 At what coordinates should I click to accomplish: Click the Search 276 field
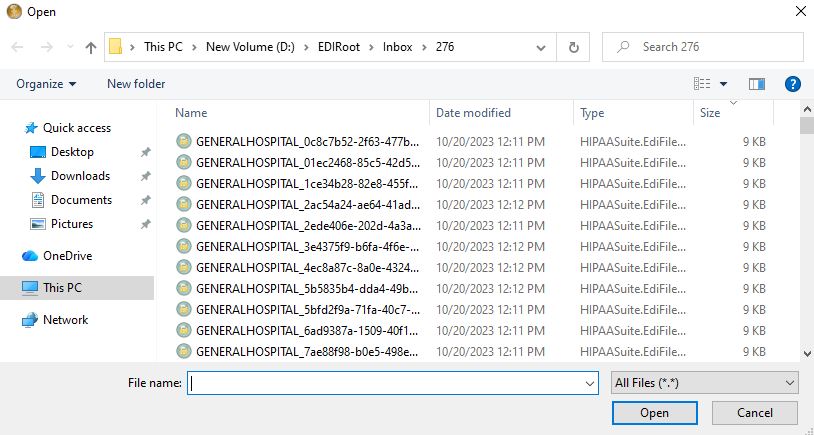[703, 47]
